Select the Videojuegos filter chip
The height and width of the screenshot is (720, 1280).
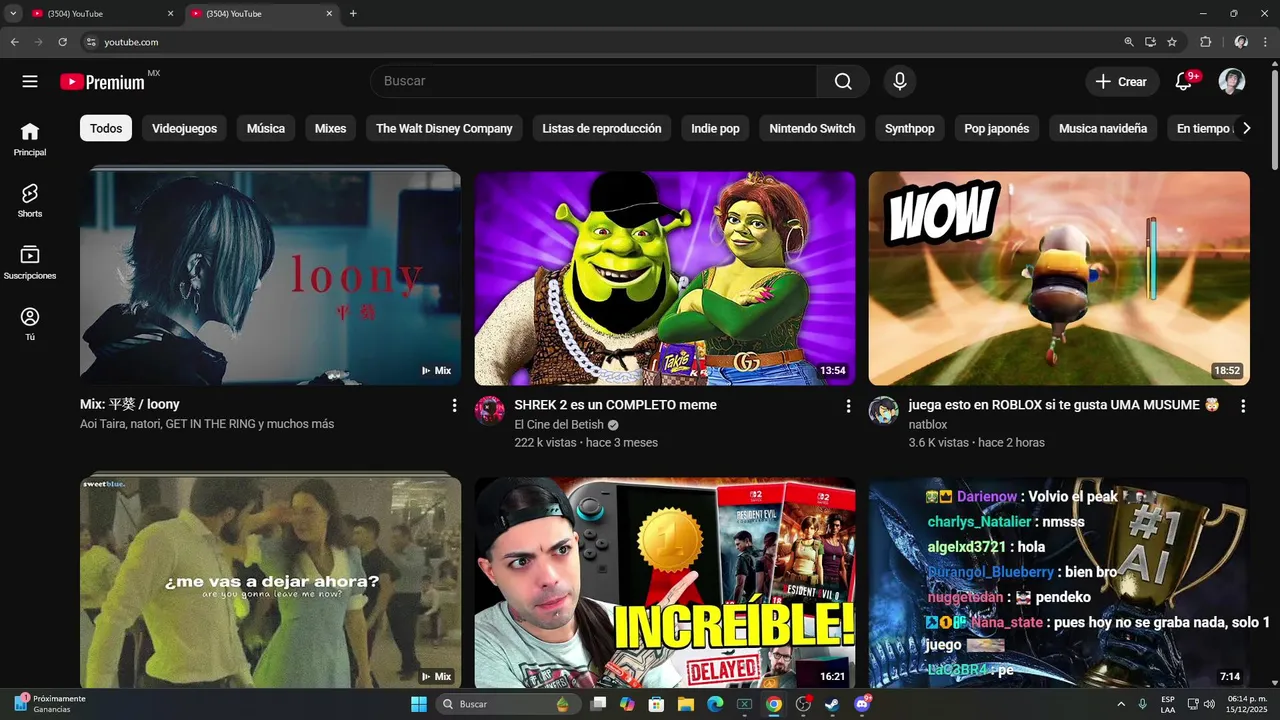184,128
